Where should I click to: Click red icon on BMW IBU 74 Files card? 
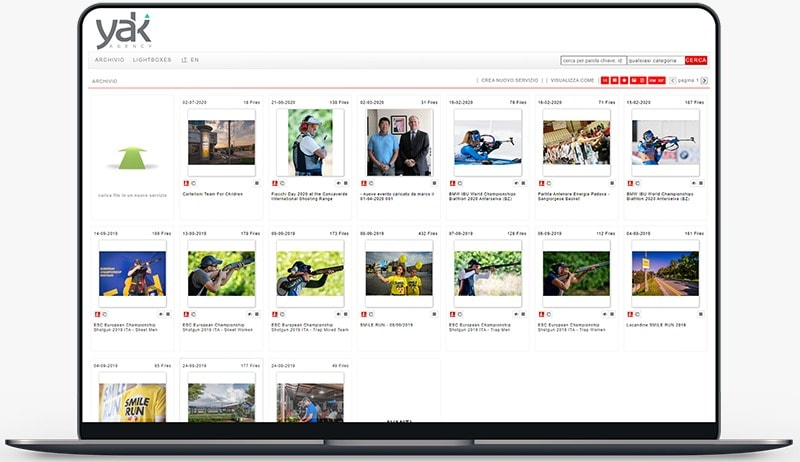453,183
